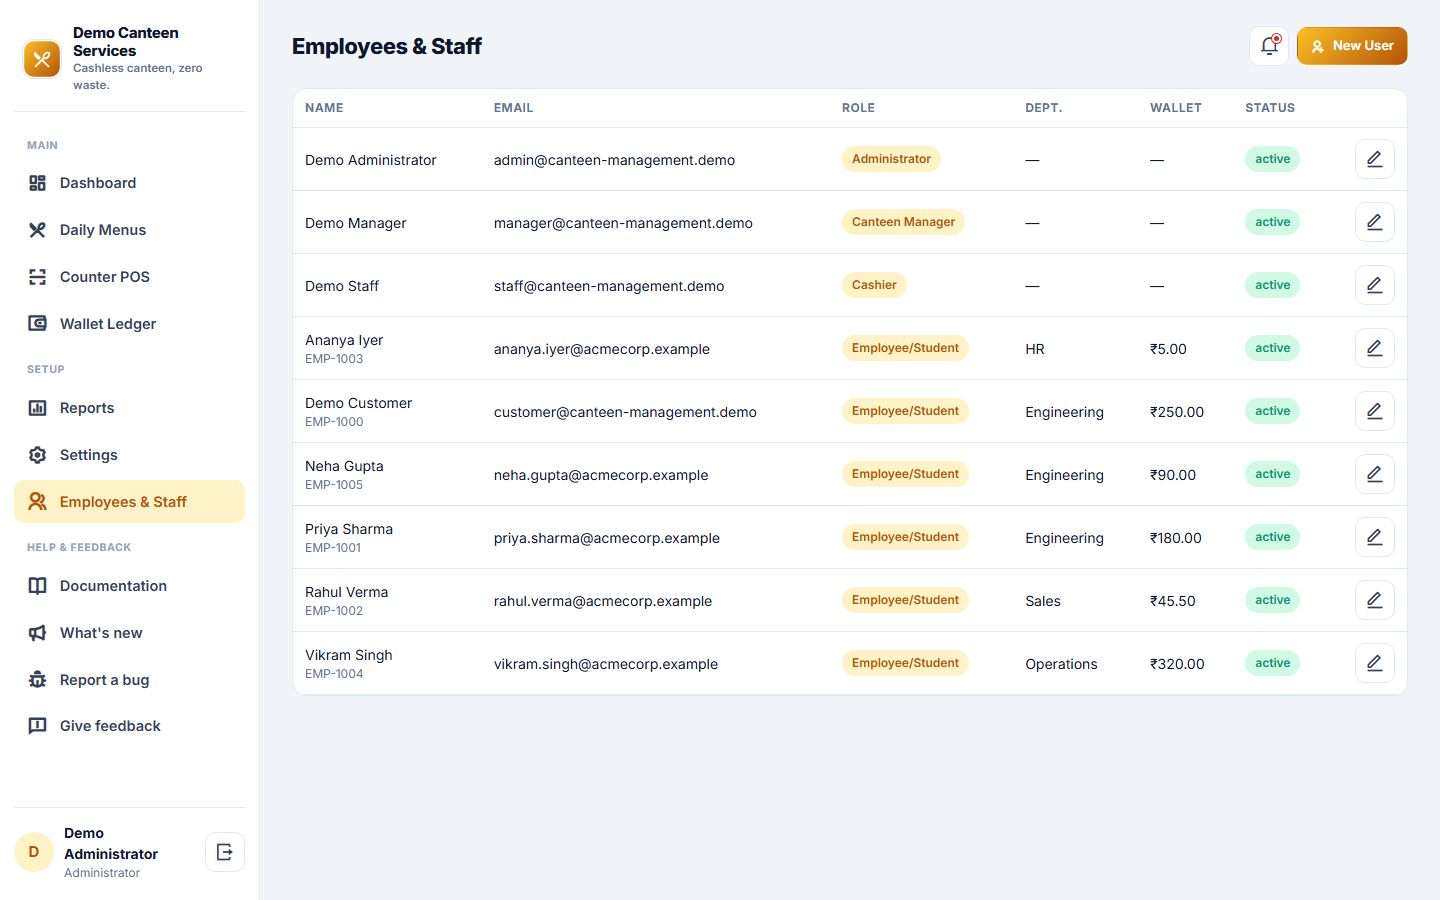Edit the Demo Manager user
Screen dimensions: 1440x900
[1374, 222]
